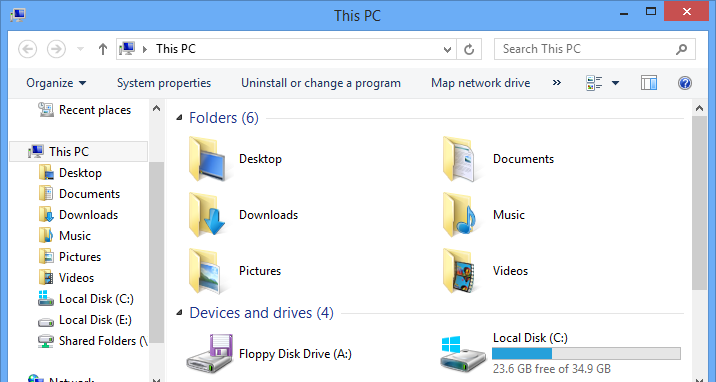
Task: Open Documents in the navigation pane
Action: (79, 194)
